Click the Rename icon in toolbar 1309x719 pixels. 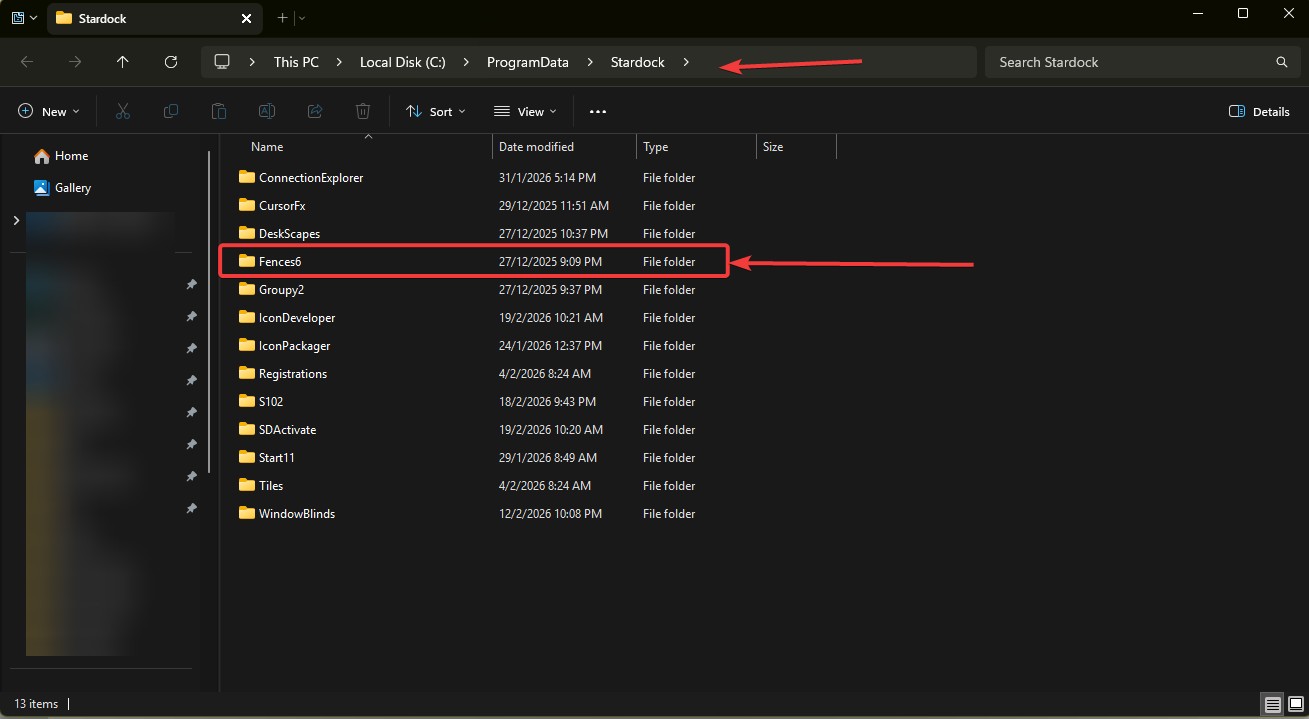pos(267,112)
